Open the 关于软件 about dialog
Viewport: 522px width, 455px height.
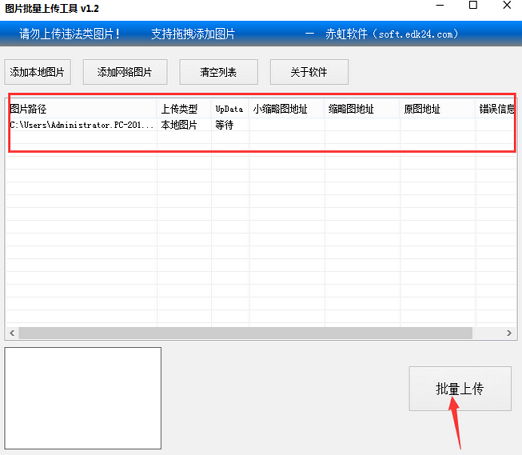click(x=309, y=72)
